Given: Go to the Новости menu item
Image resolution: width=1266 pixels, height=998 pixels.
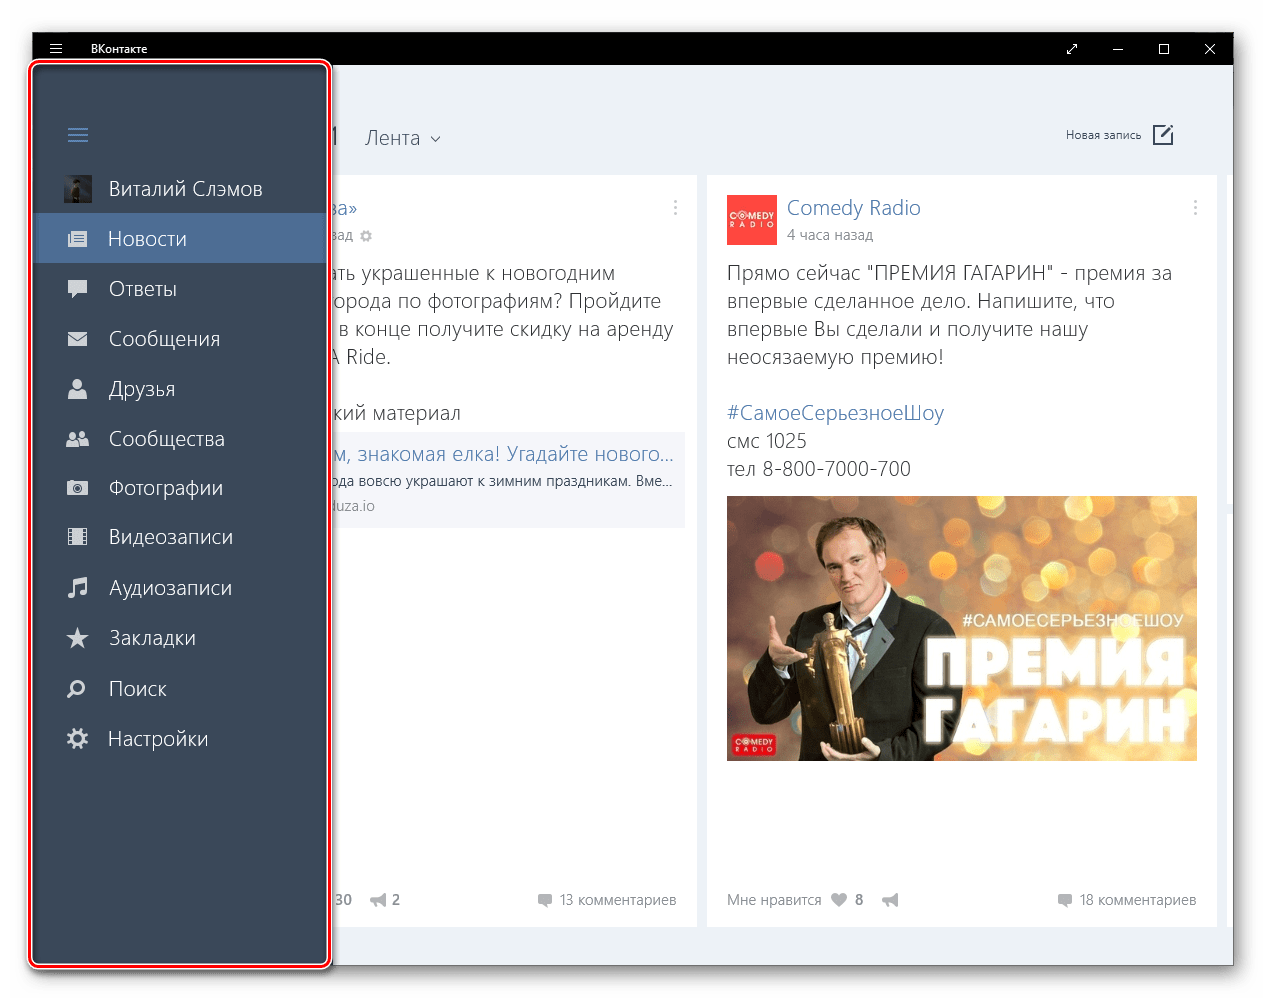Looking at the screenshot, I should (180, 238).
